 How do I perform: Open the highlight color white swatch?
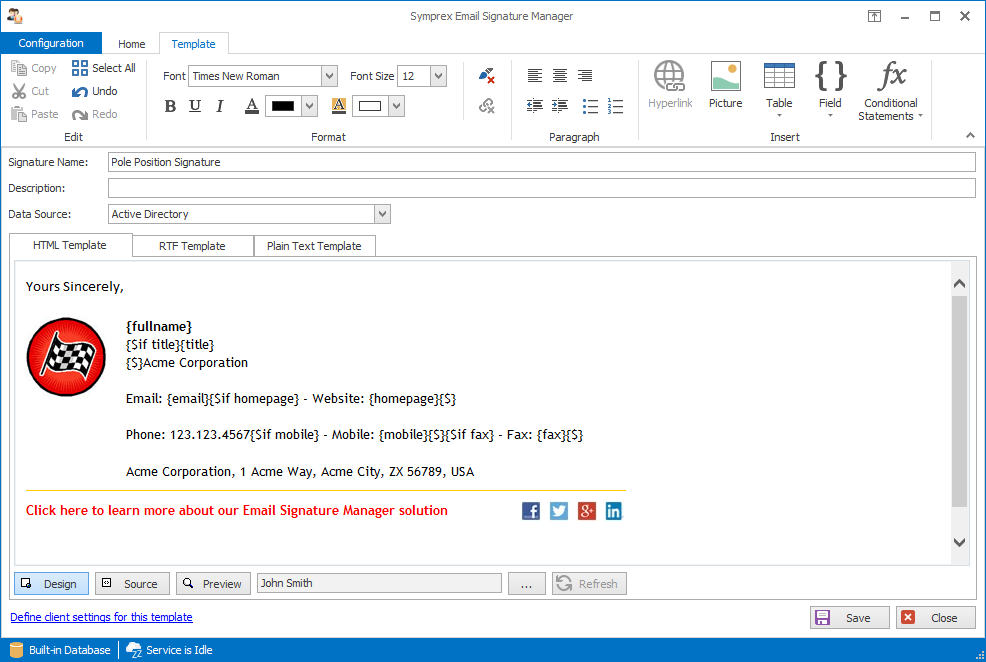click(370, 106)
